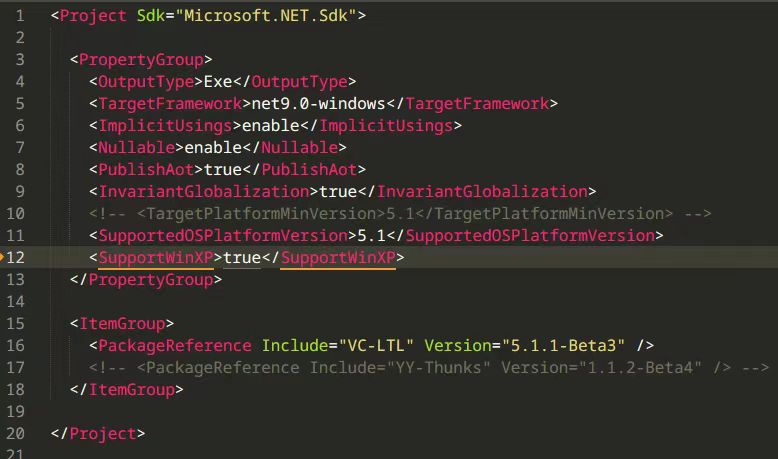Click the Exe value in OutputType

[219, 82]
